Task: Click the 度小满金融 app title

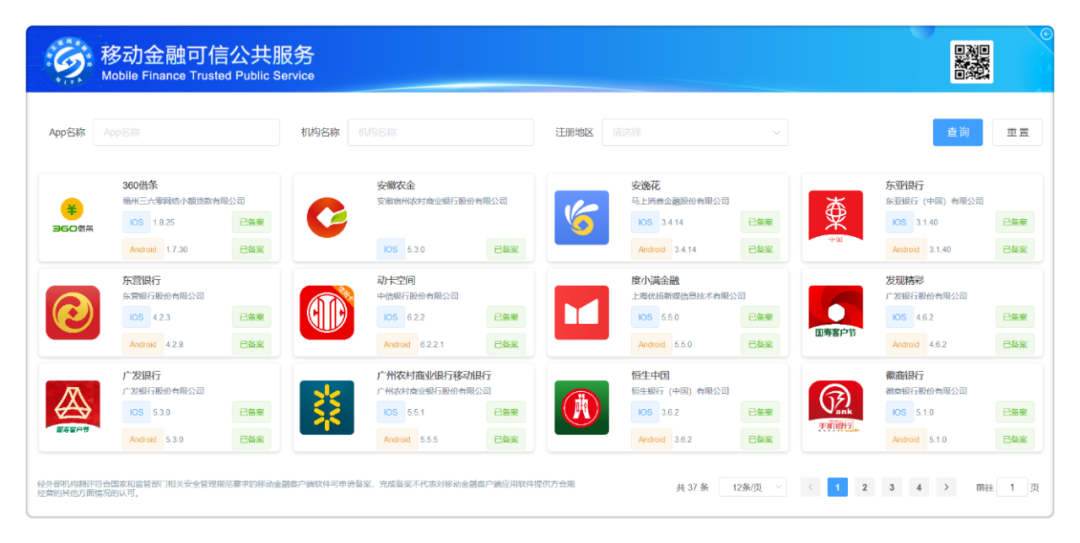Action: [655, 280]
